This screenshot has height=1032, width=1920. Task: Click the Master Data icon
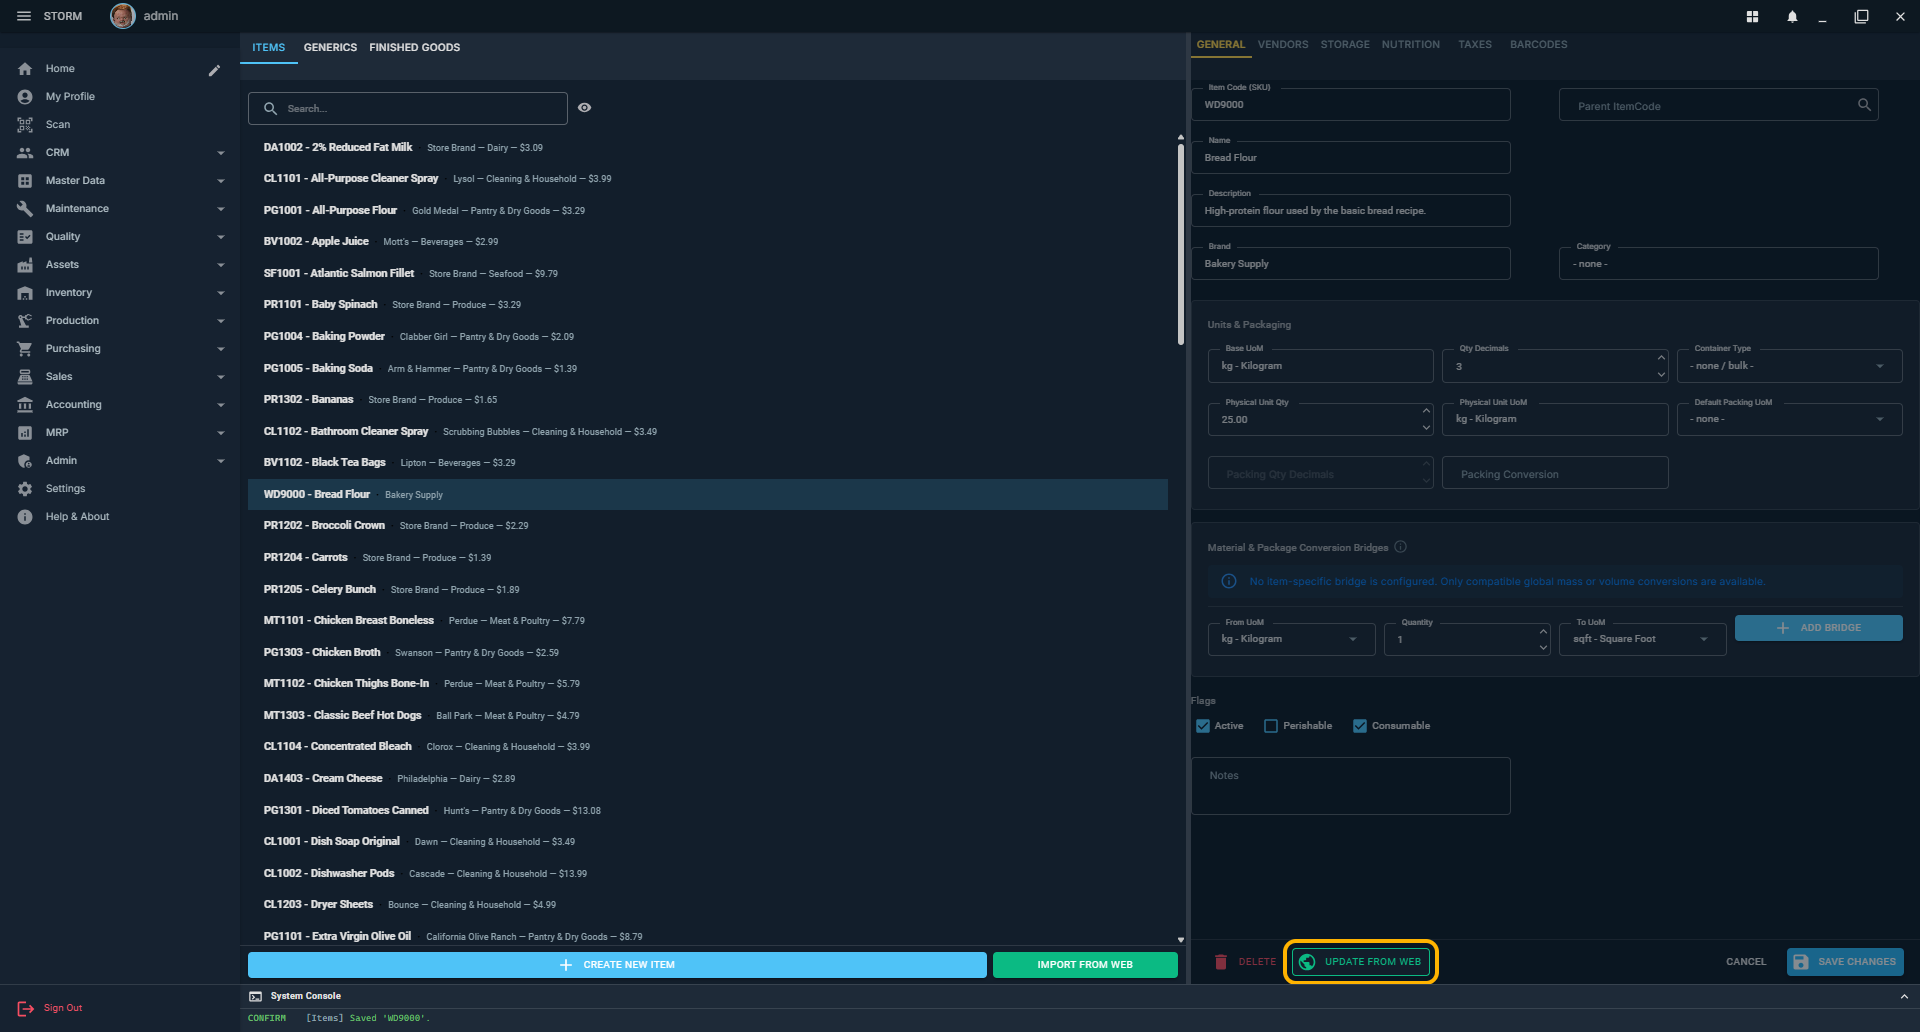(x=25, y=181)
